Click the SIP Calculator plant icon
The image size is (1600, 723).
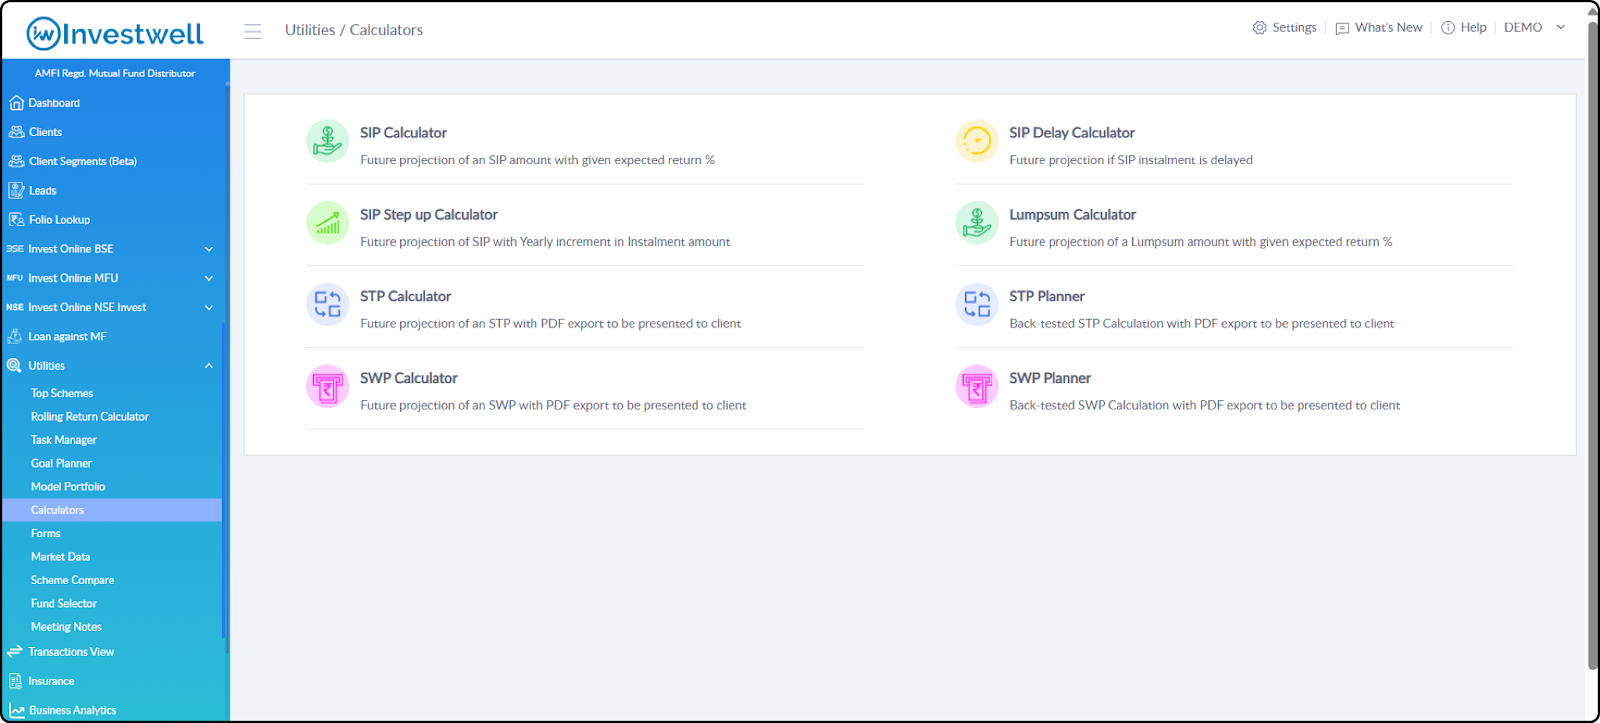[327, 141]
